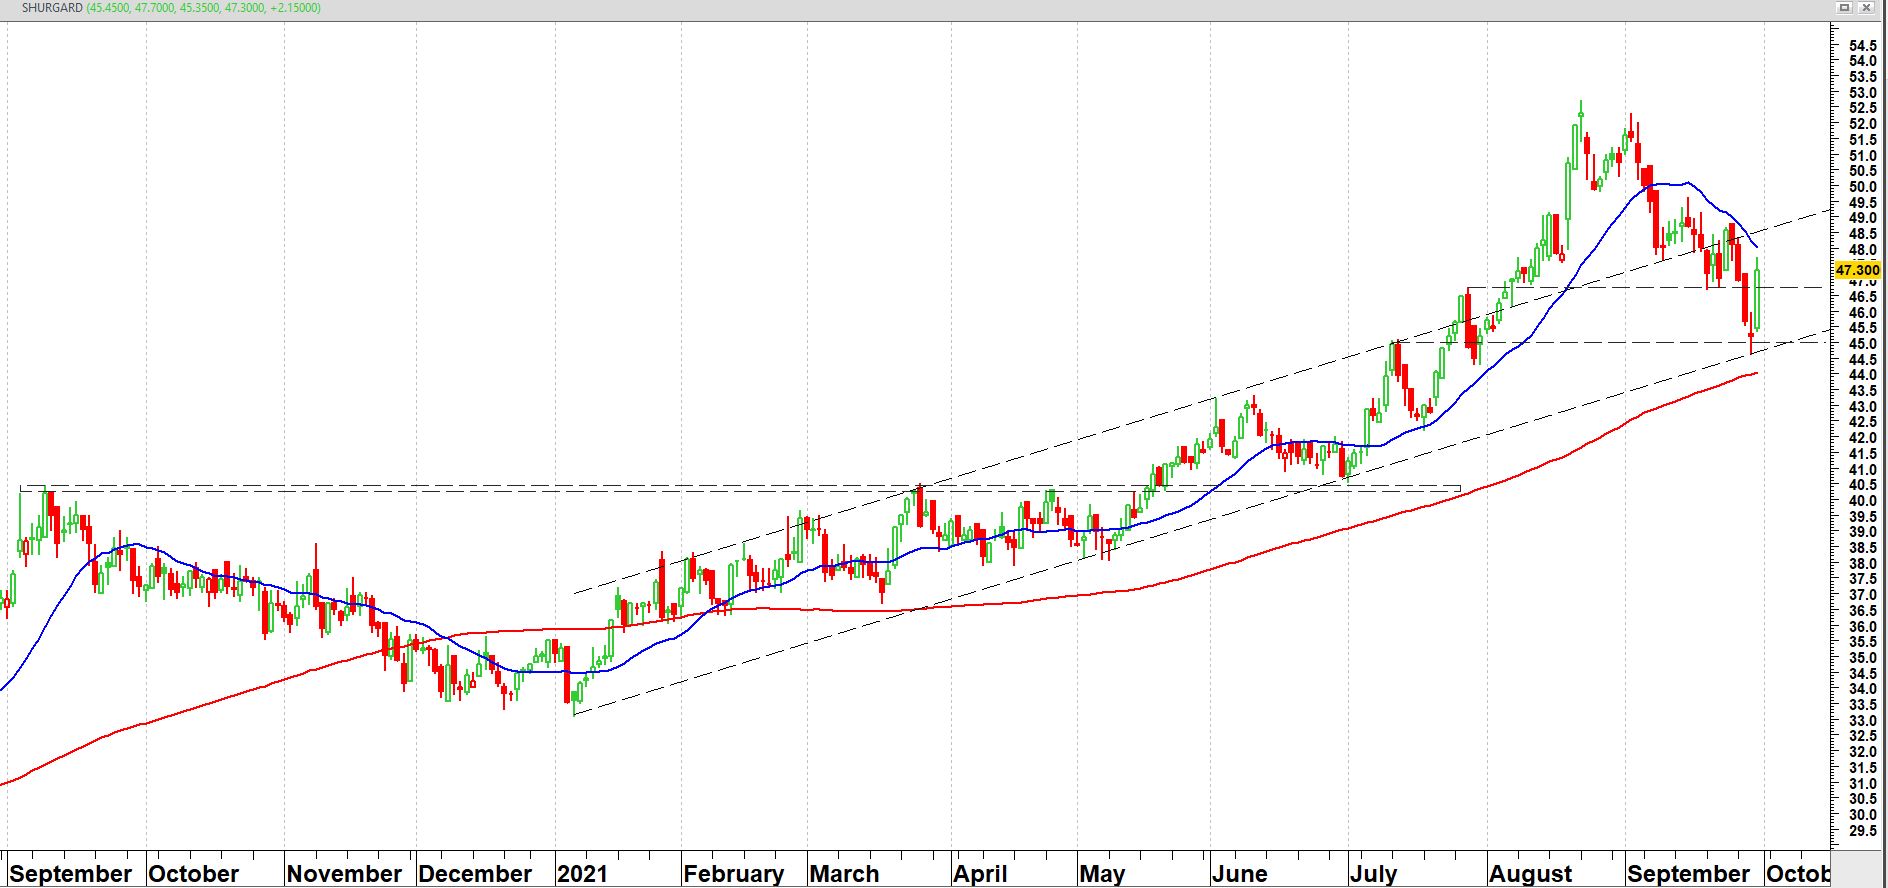This screenshot has height=888, width=1888.
Task: Click the 29.5 price axis label
Action: point(1863,830)
